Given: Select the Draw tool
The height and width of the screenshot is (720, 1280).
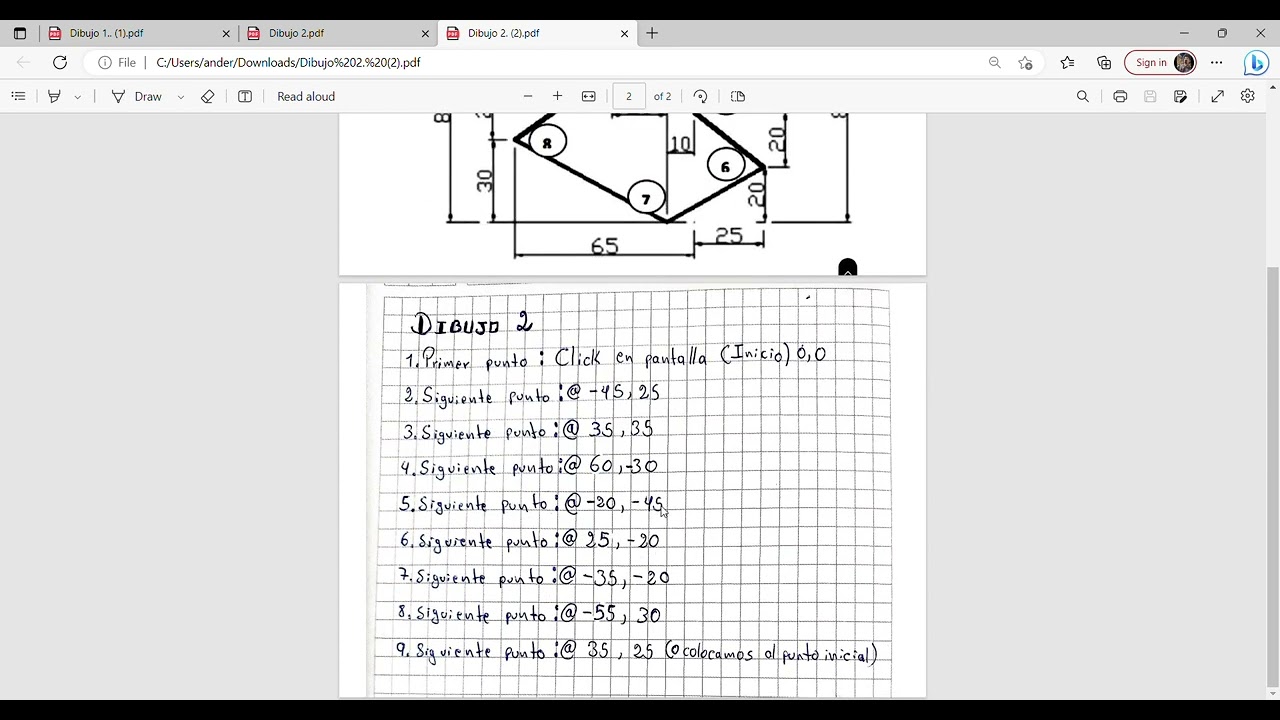Looking at the screenshot, I should [136, 96].
